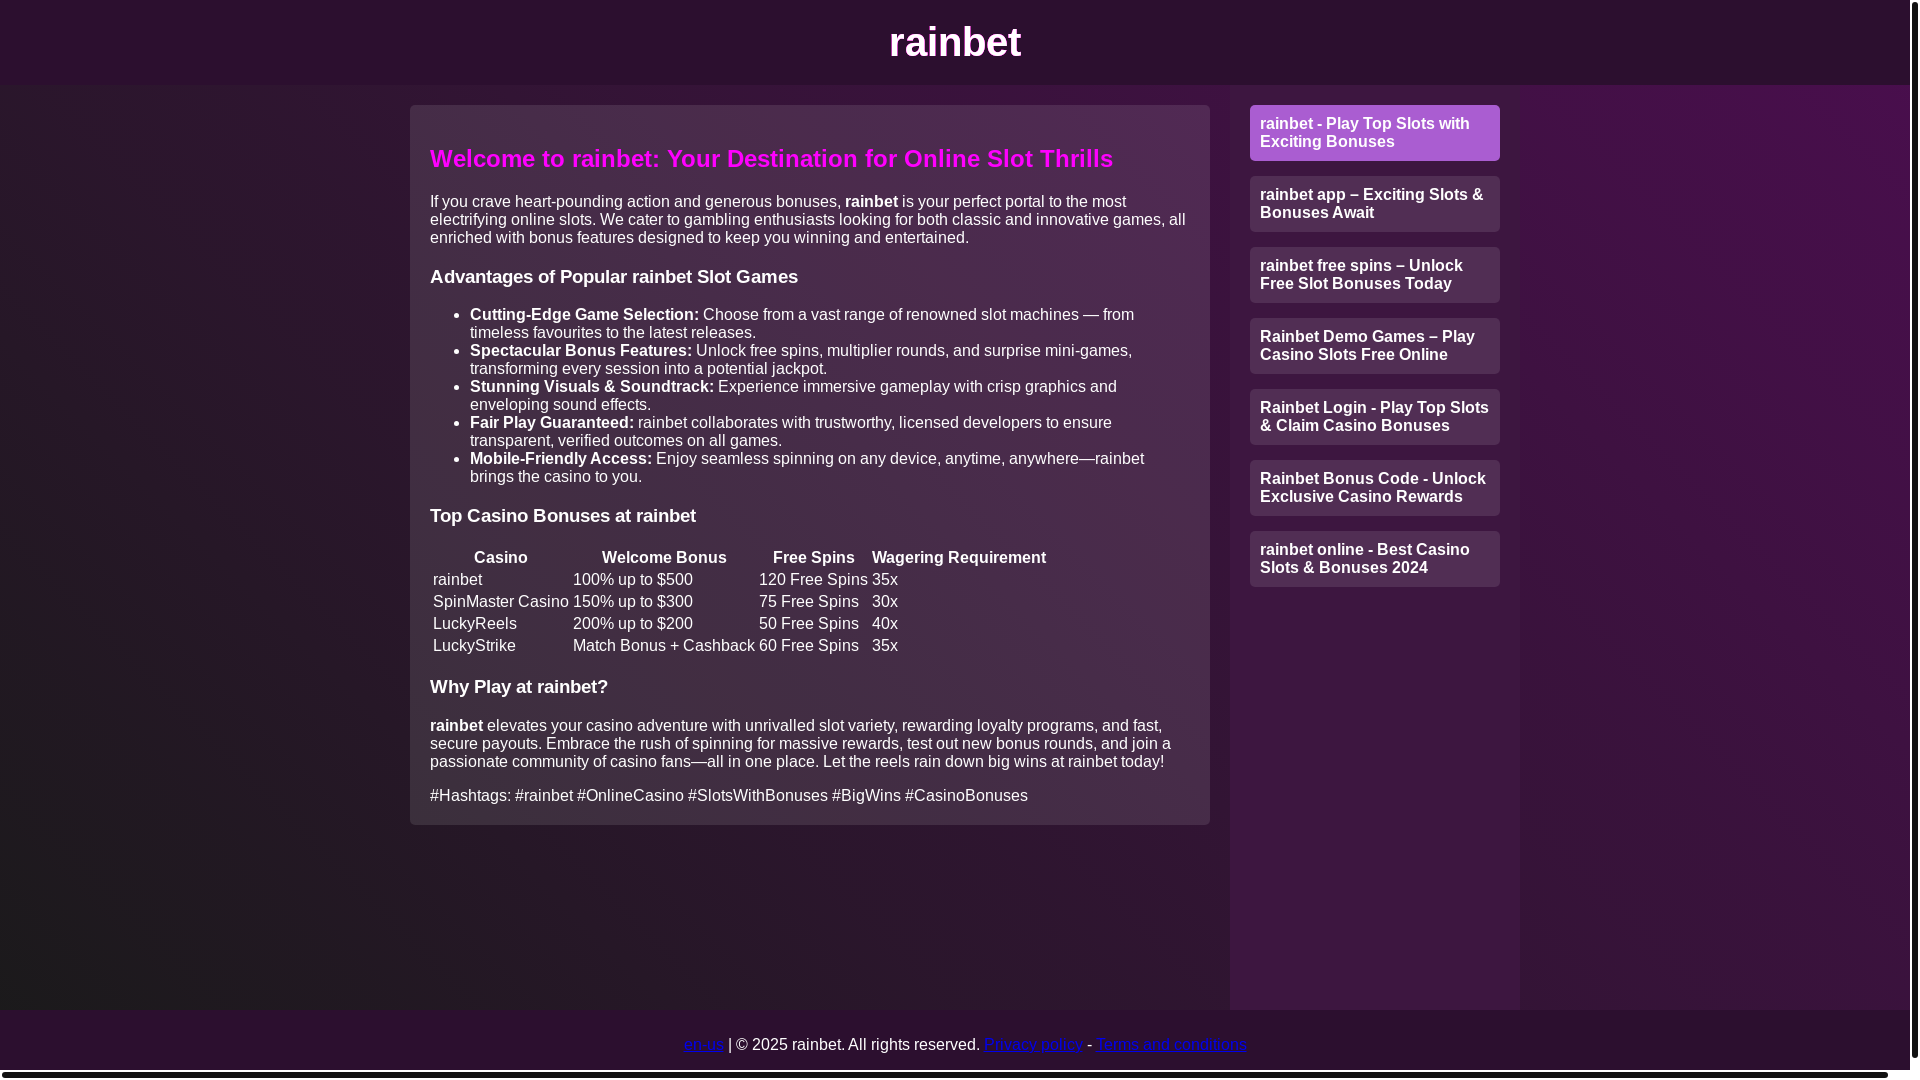Click the '#SlotsWithBonuses' hashtag text

[x=758, y=796]
